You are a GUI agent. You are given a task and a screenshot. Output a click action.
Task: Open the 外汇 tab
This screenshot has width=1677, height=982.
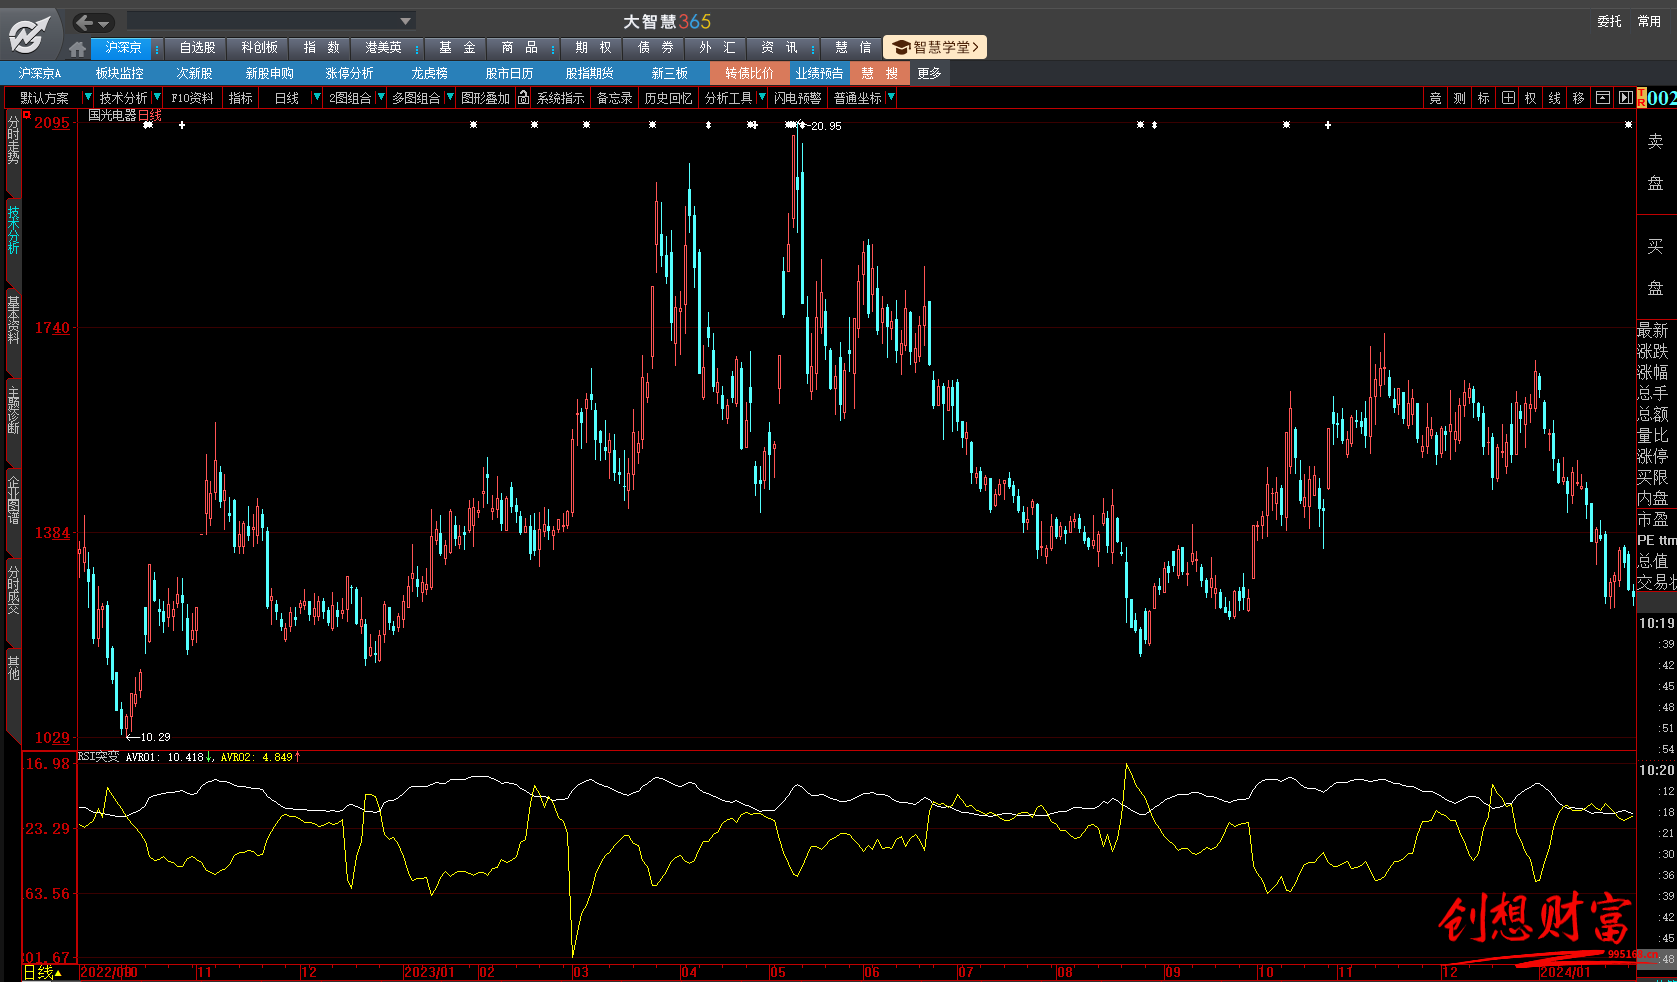click(717, 48)
